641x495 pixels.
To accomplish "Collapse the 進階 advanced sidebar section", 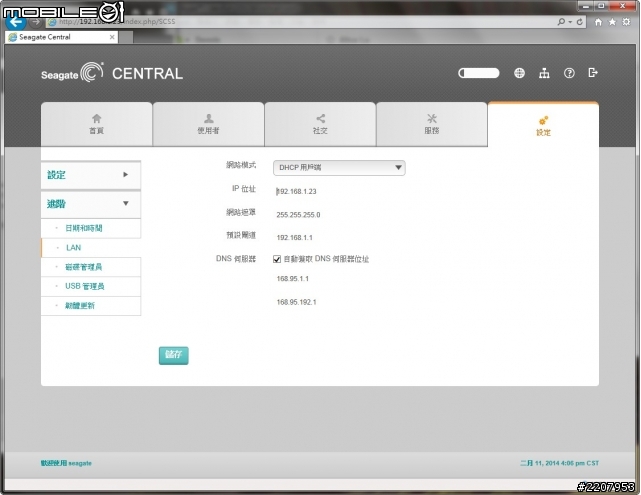I will tap(91, 204).
